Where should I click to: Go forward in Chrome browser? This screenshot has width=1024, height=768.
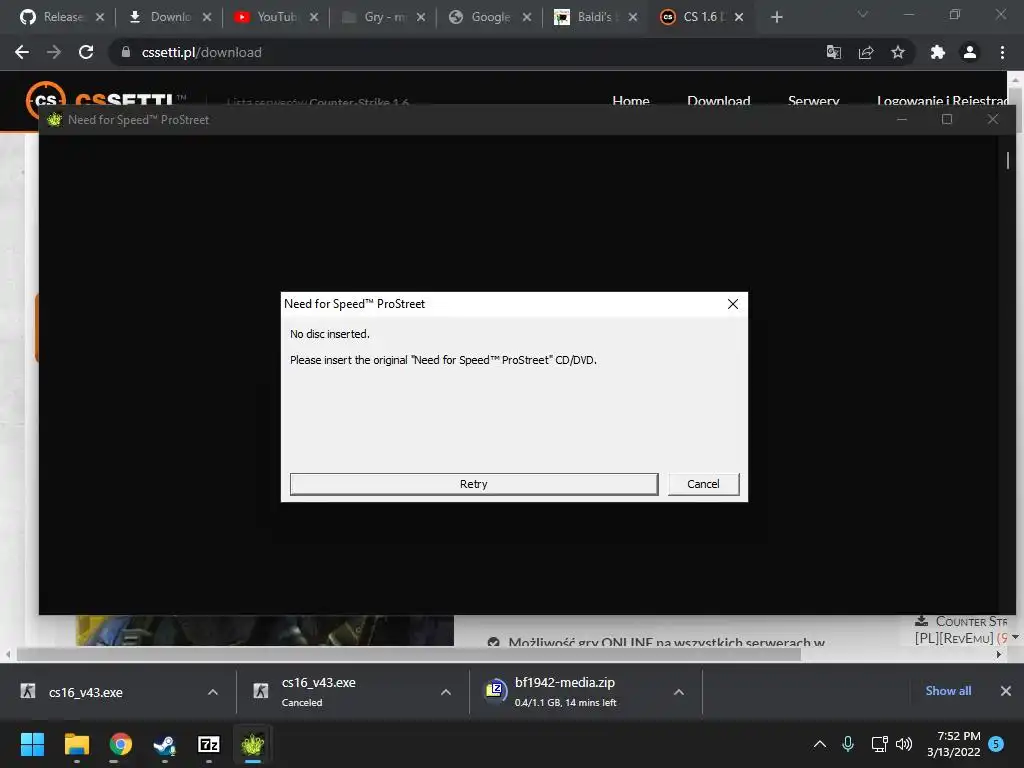(54, 52)
